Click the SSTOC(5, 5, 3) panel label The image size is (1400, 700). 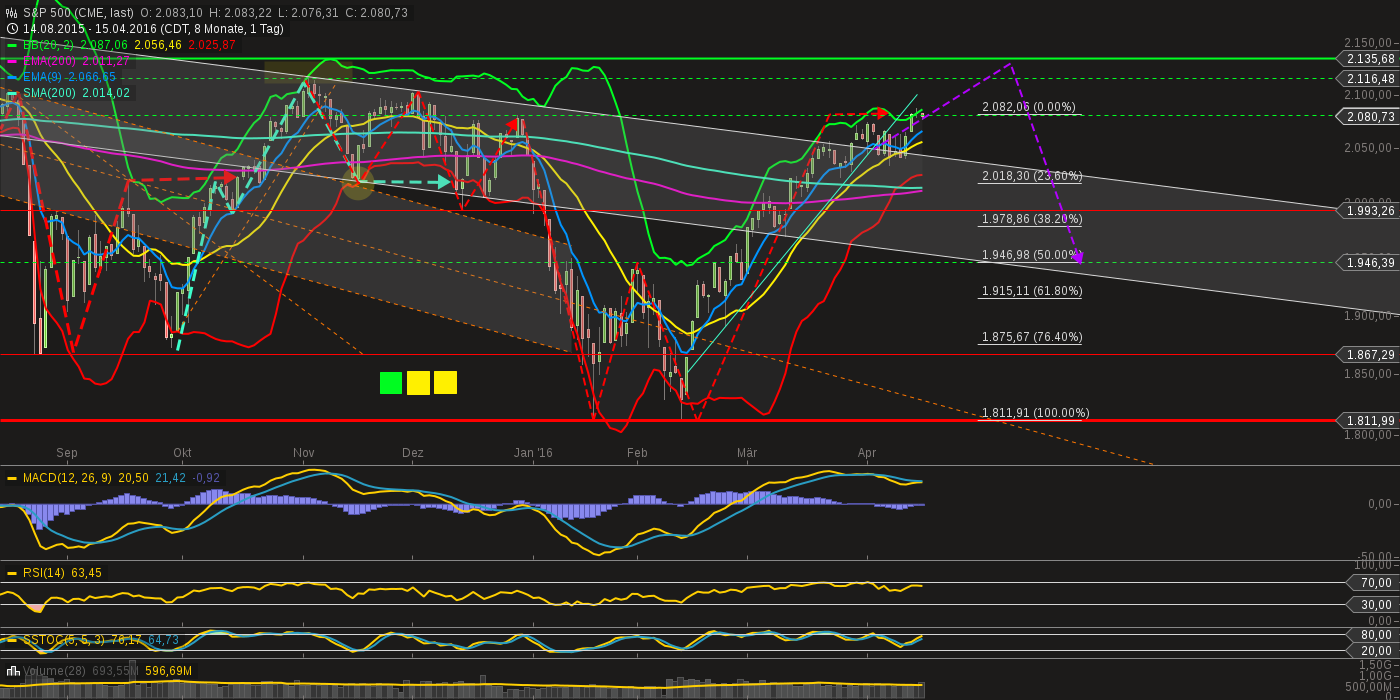65,639
